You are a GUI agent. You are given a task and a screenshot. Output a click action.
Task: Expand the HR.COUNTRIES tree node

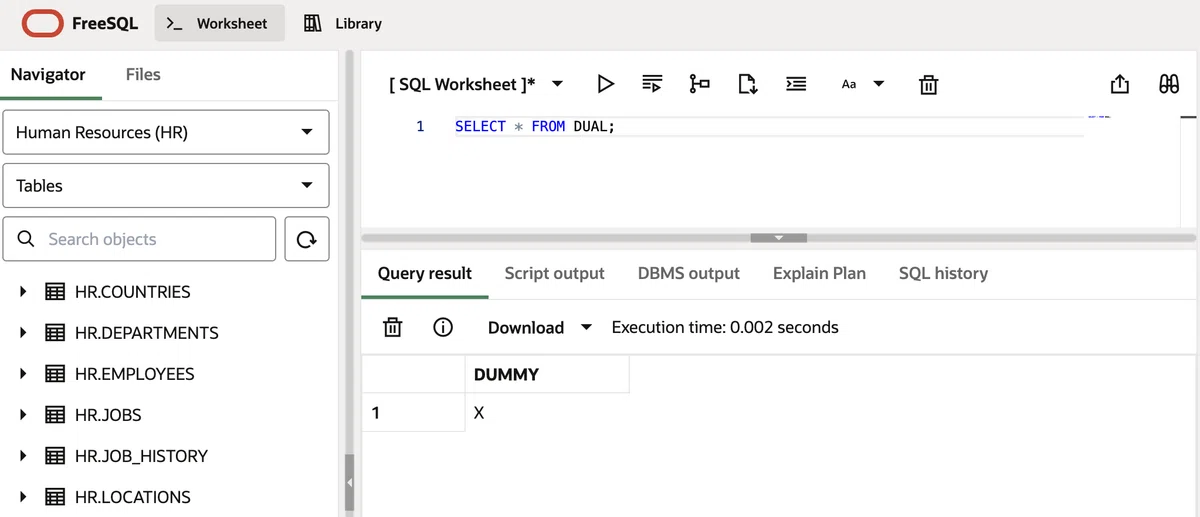point(22,292)
